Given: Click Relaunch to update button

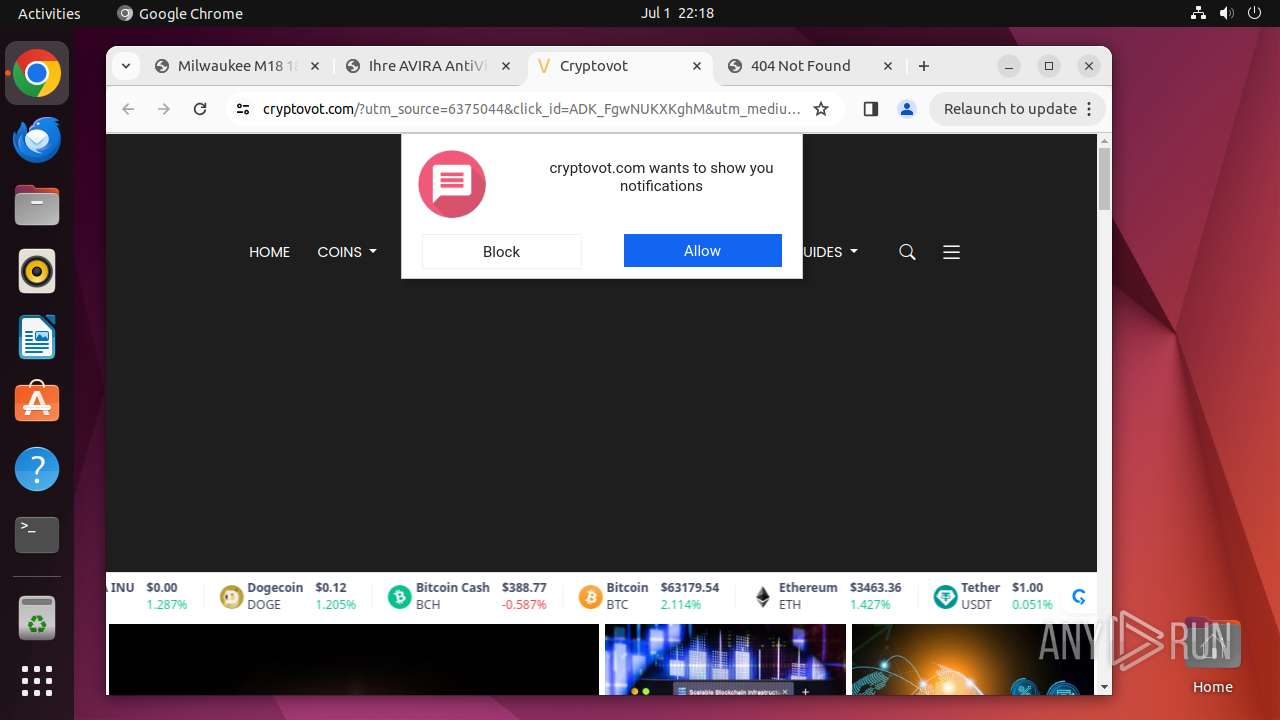Looking at the screenshot, I should tap(1017, 109).
